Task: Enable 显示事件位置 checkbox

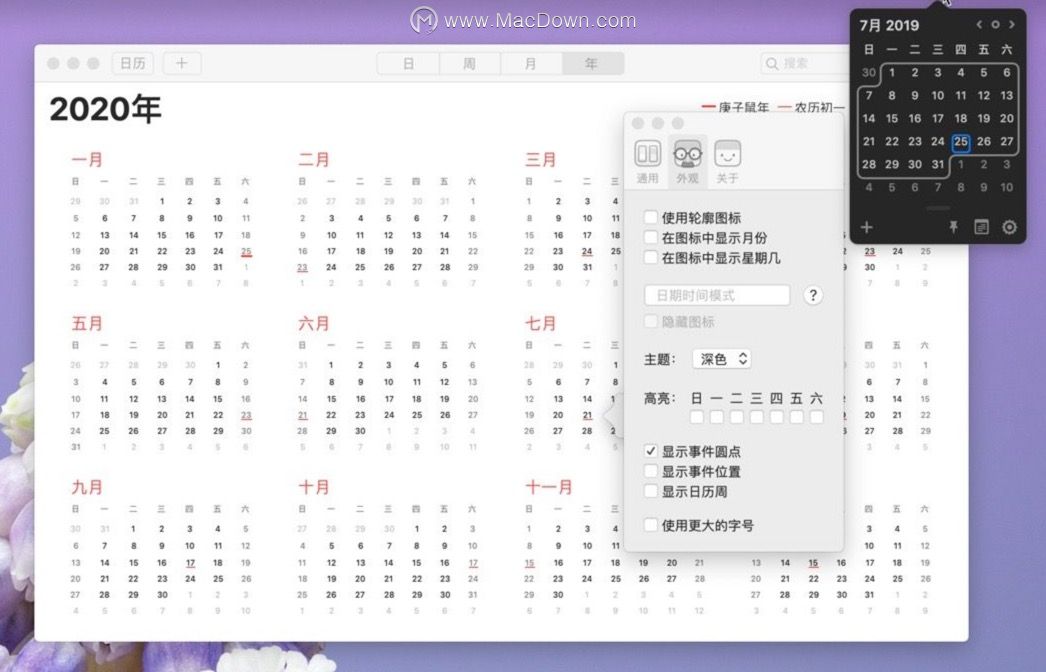Action: click(x=650, y=470)
